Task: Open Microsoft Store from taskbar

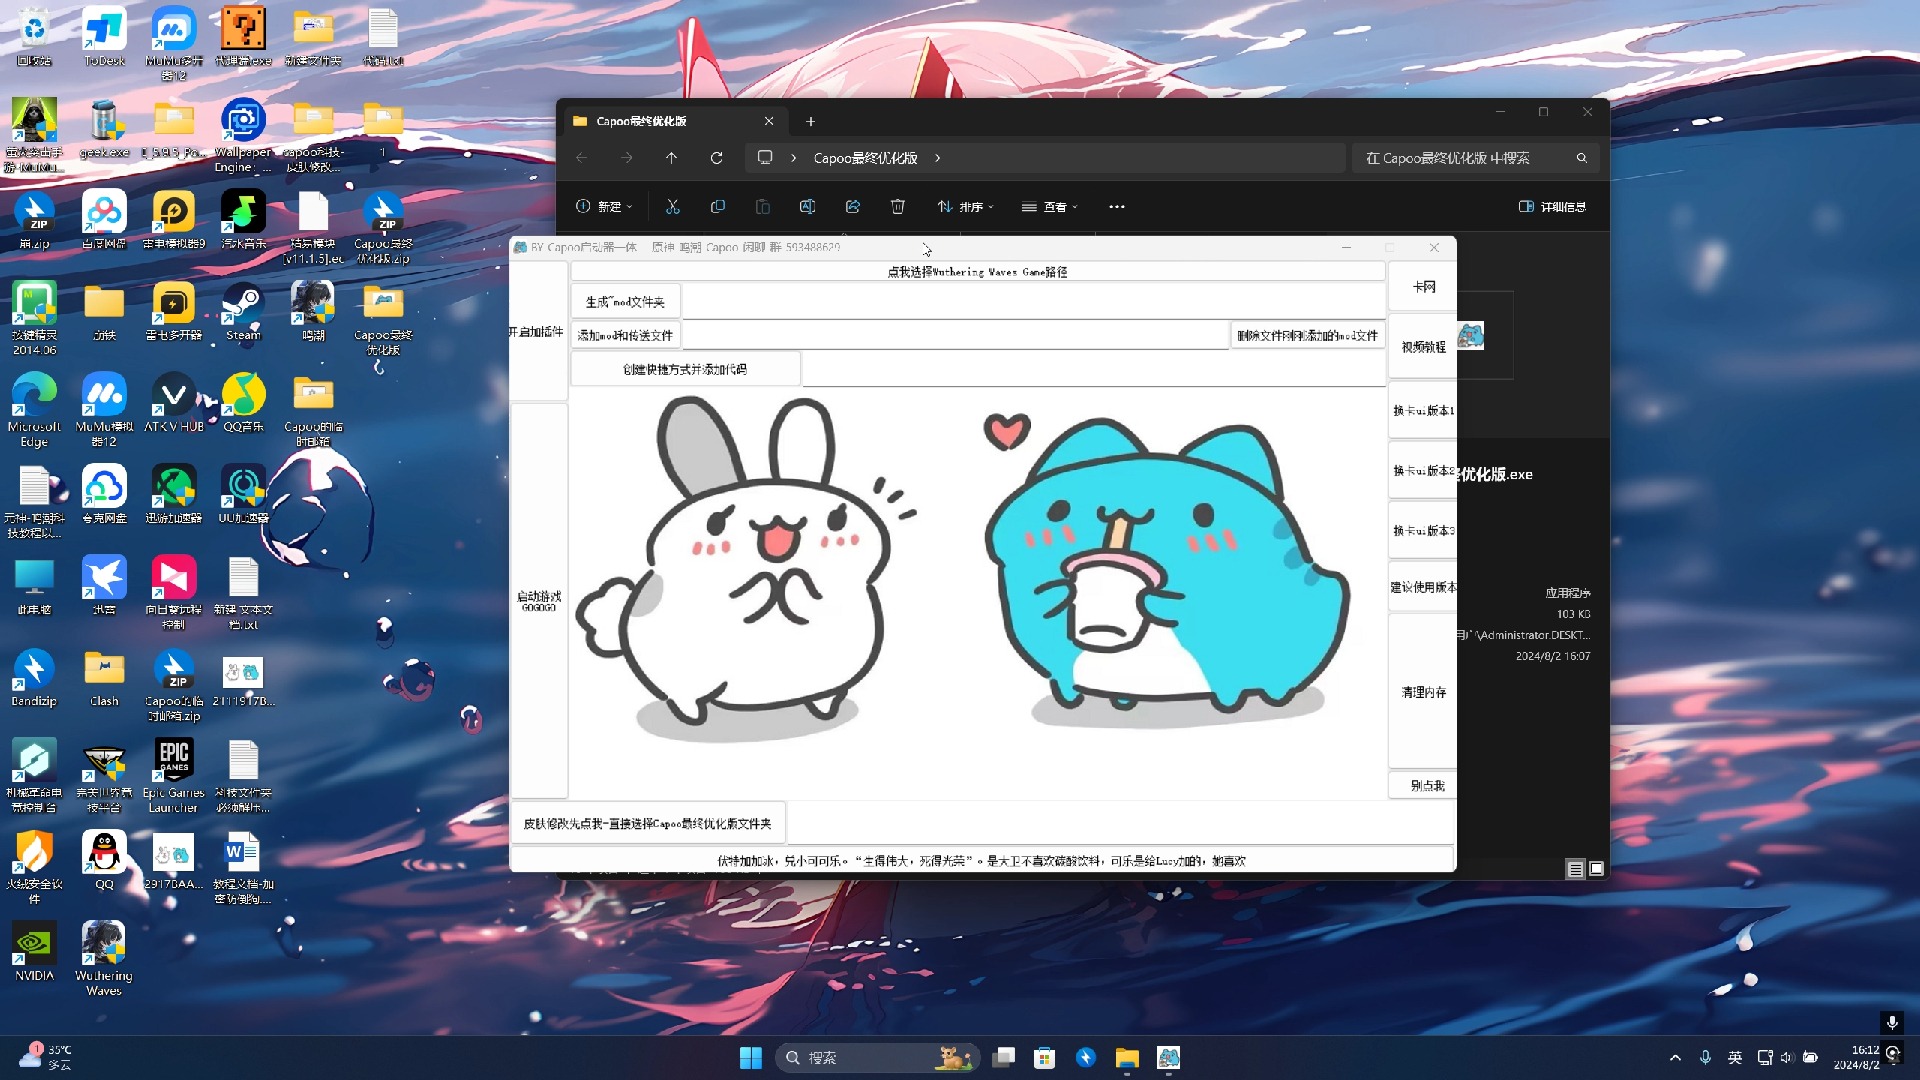Action: pyautogui.click(x=1045, y=1057)
